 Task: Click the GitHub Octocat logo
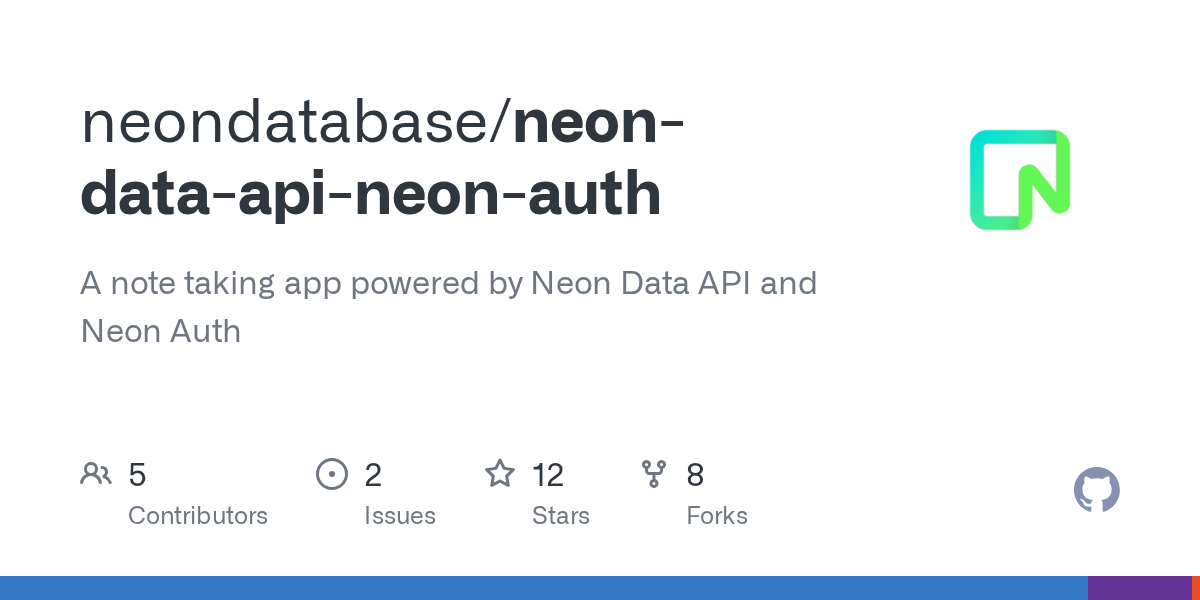1096,490
